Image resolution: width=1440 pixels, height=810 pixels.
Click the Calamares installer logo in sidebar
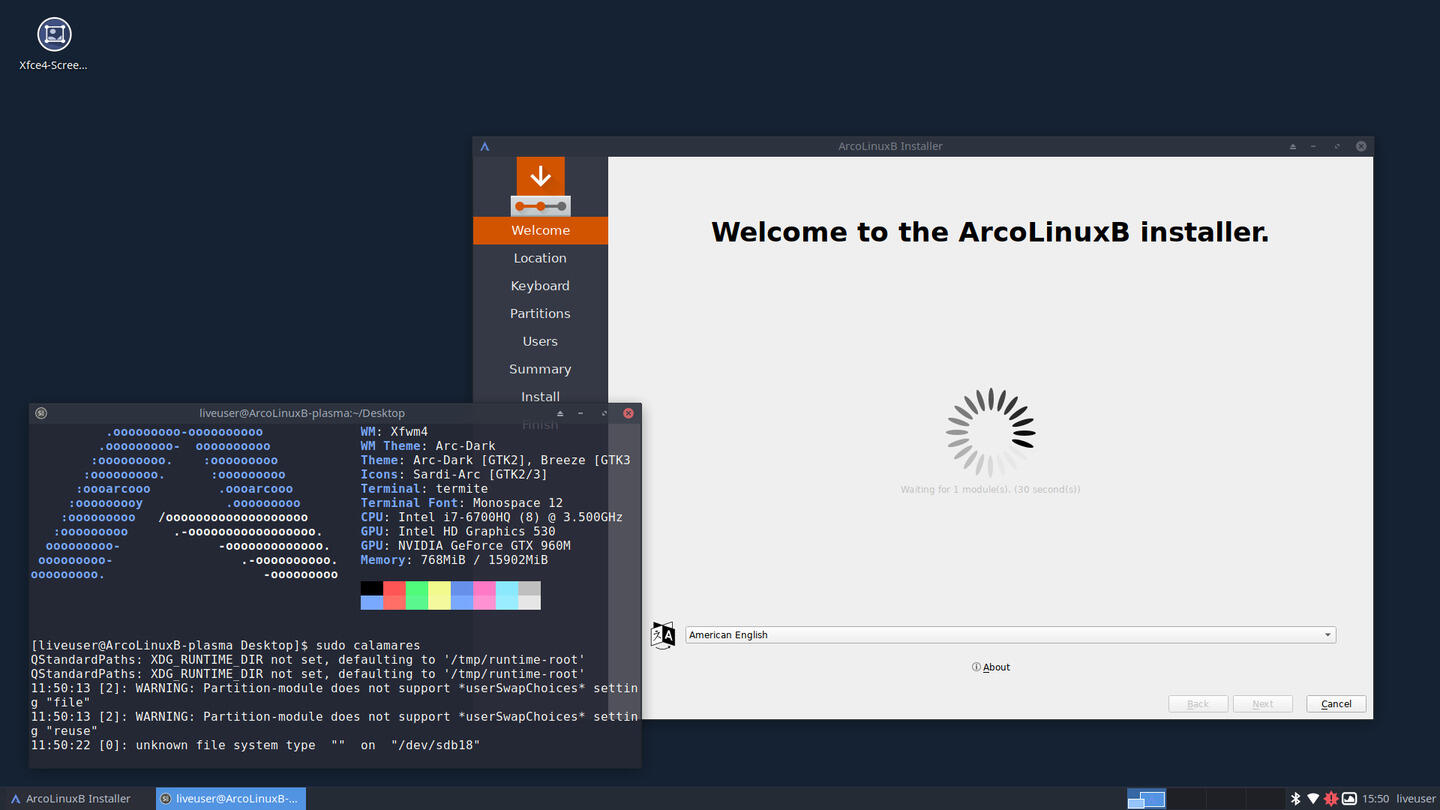pyautogui.click(x=540, y=186)
